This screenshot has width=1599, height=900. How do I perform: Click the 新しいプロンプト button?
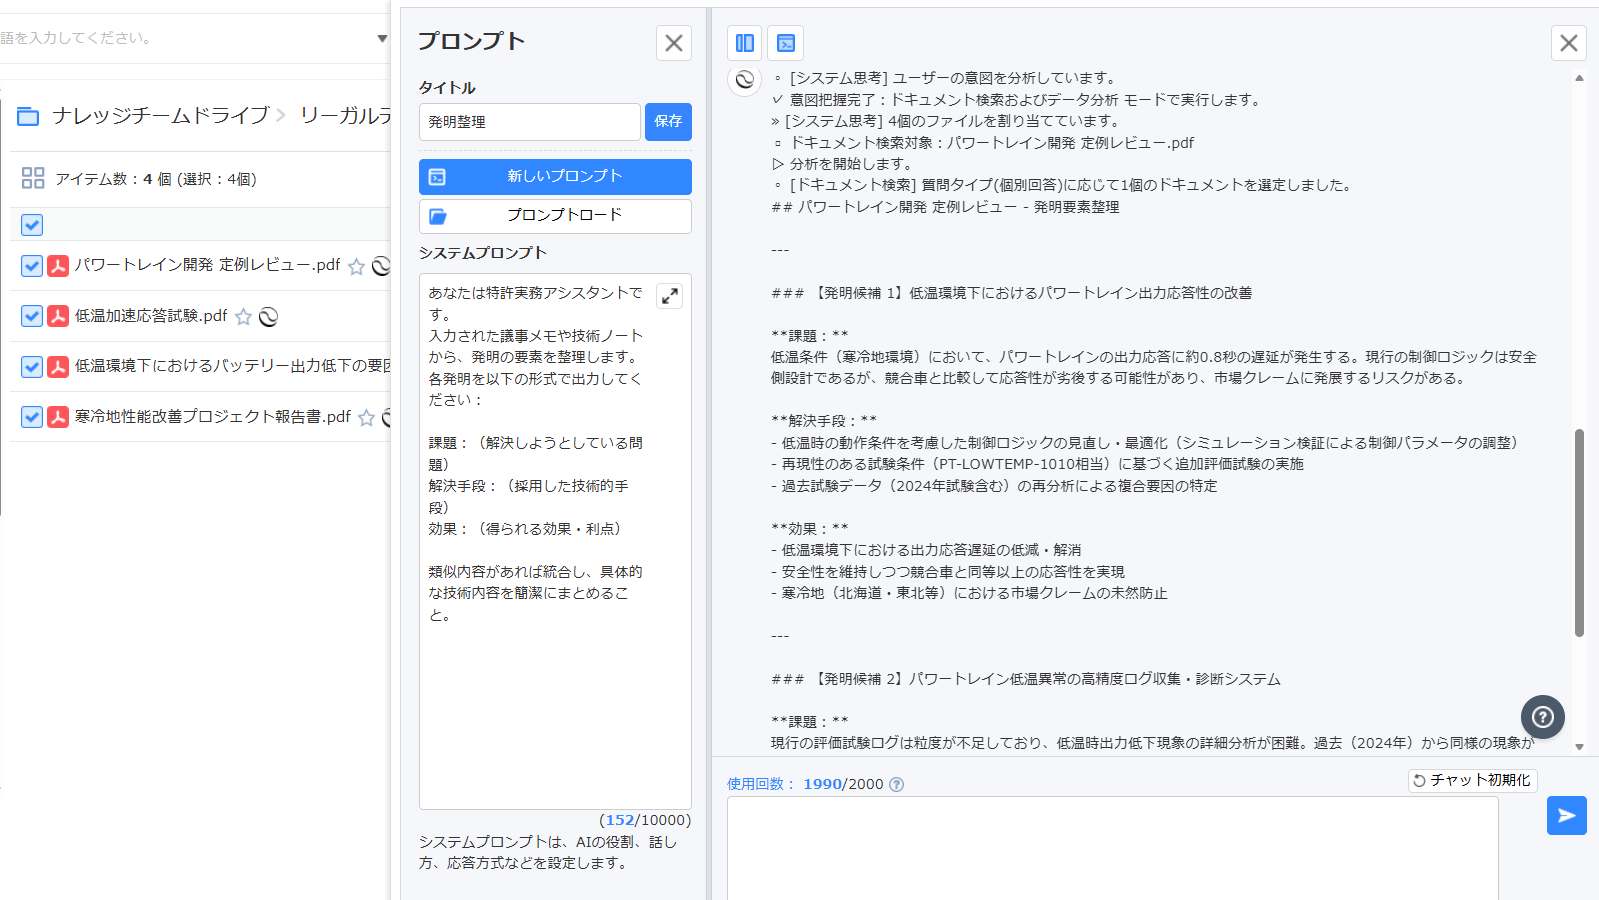click(x=555, y=177)
